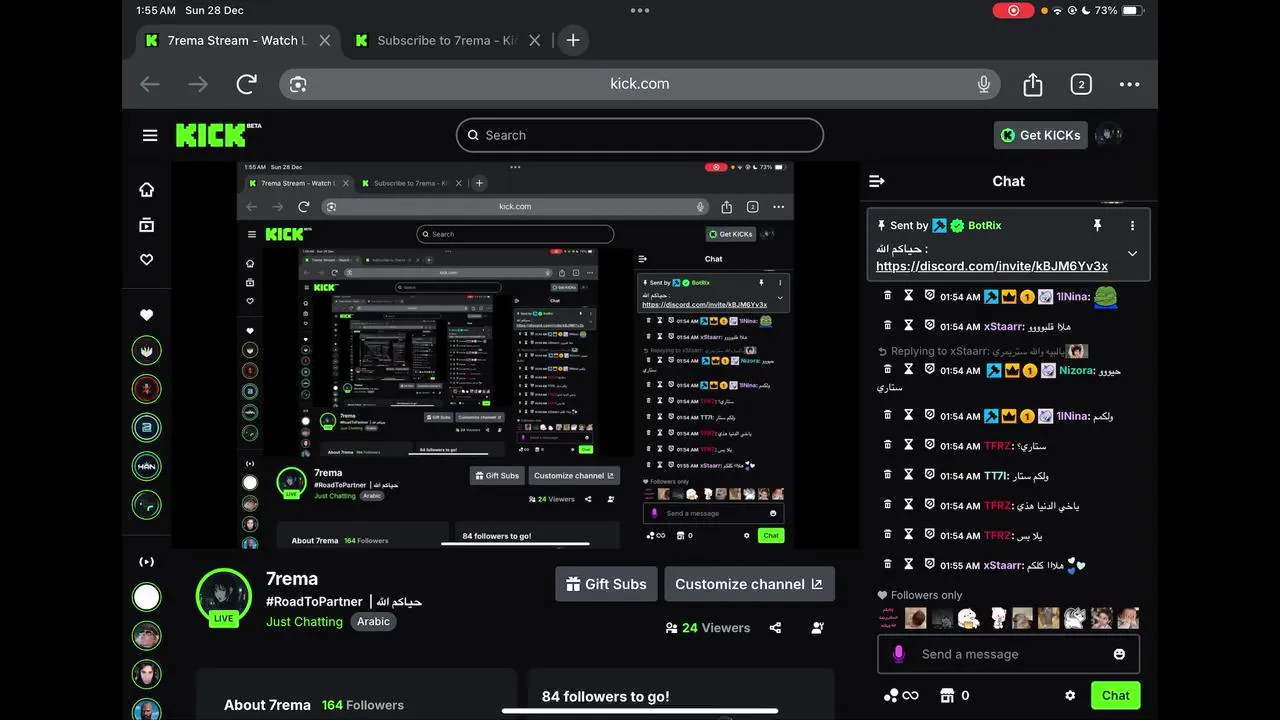Close the Subscribe to 7rema tab

coord(534,40)
